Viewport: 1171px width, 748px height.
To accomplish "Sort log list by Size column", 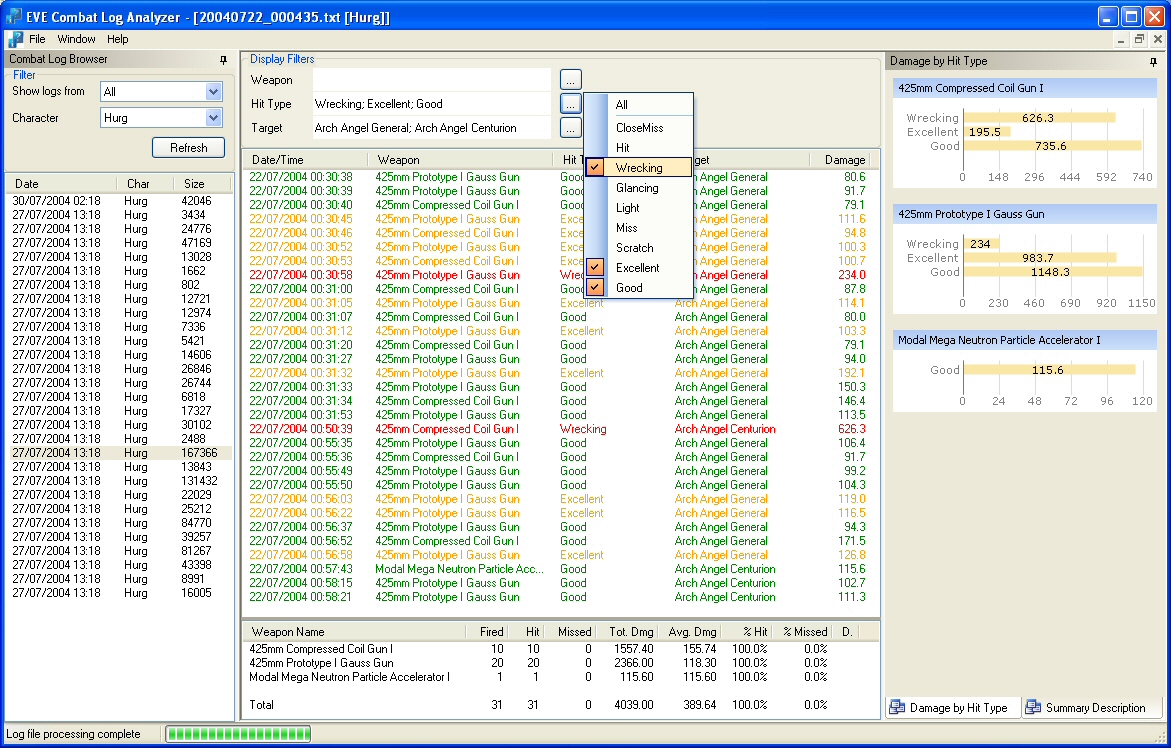I will click(x=202, y=184).
